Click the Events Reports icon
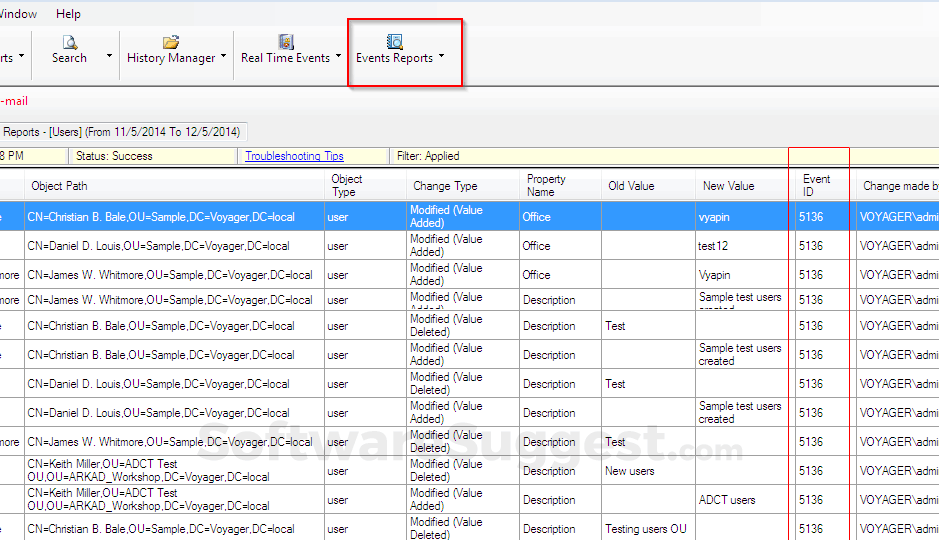The height and width of the screenshot is (540, 939). point(394,42)
